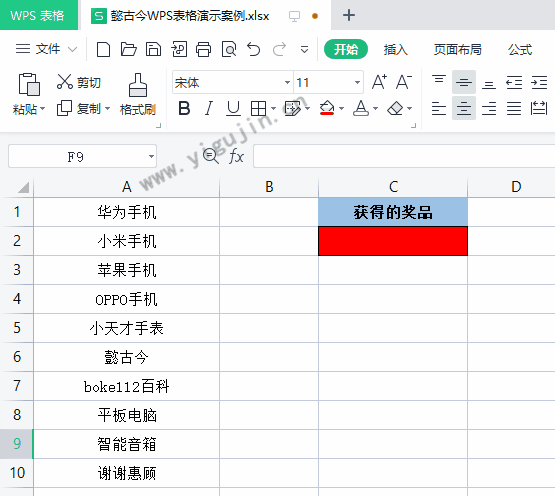This screenshot has height=496, width=555.
Task: Apply font color A button
Action: (x=361, y=108)
